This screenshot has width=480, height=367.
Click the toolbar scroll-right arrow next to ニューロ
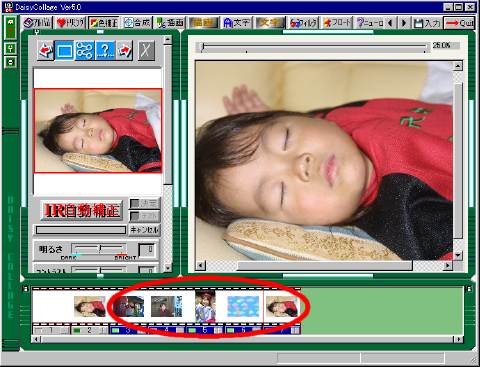404,23
